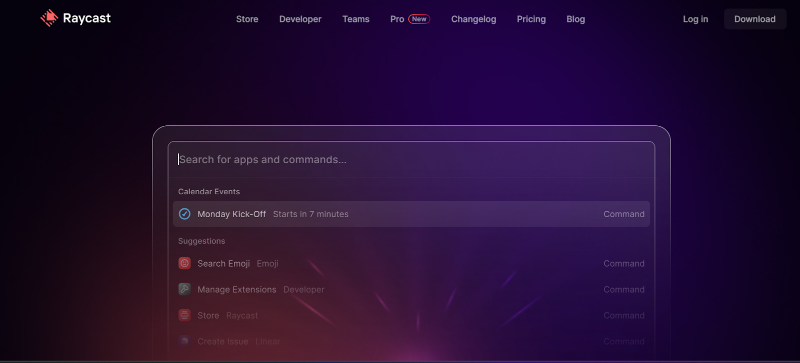Screen dimensions: 800x363
Task: Click Command label on Monday Kick-Off row
Action: coord(623,214)
